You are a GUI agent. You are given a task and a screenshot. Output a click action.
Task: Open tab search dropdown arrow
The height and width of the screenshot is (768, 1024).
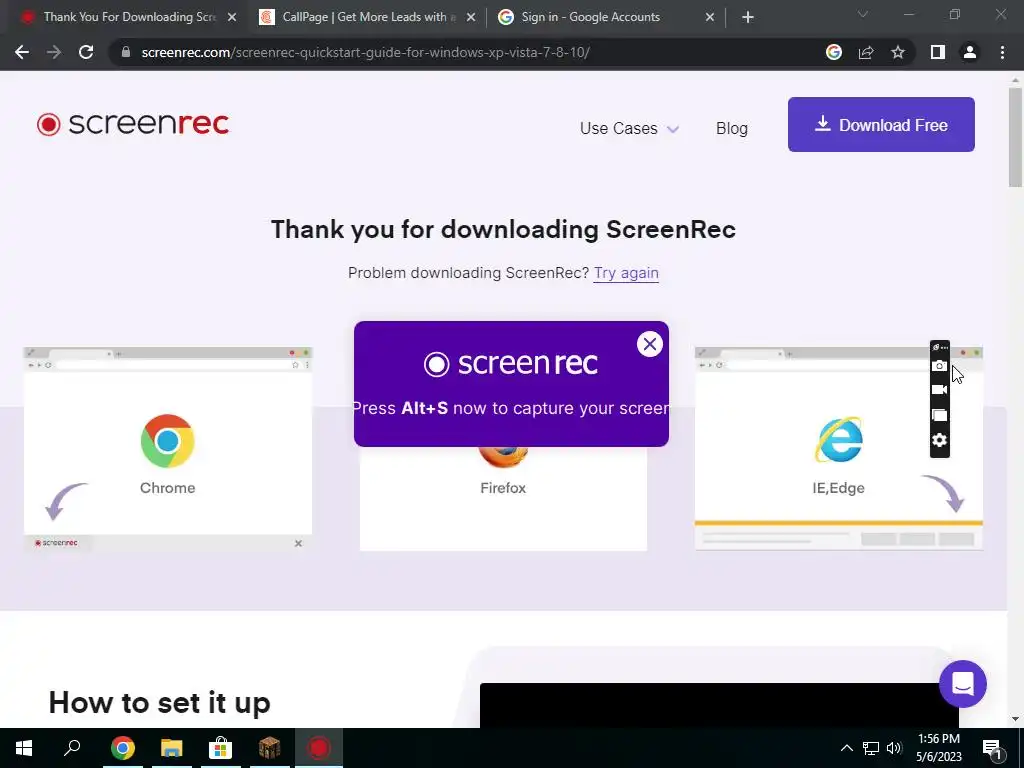(863, 14)
